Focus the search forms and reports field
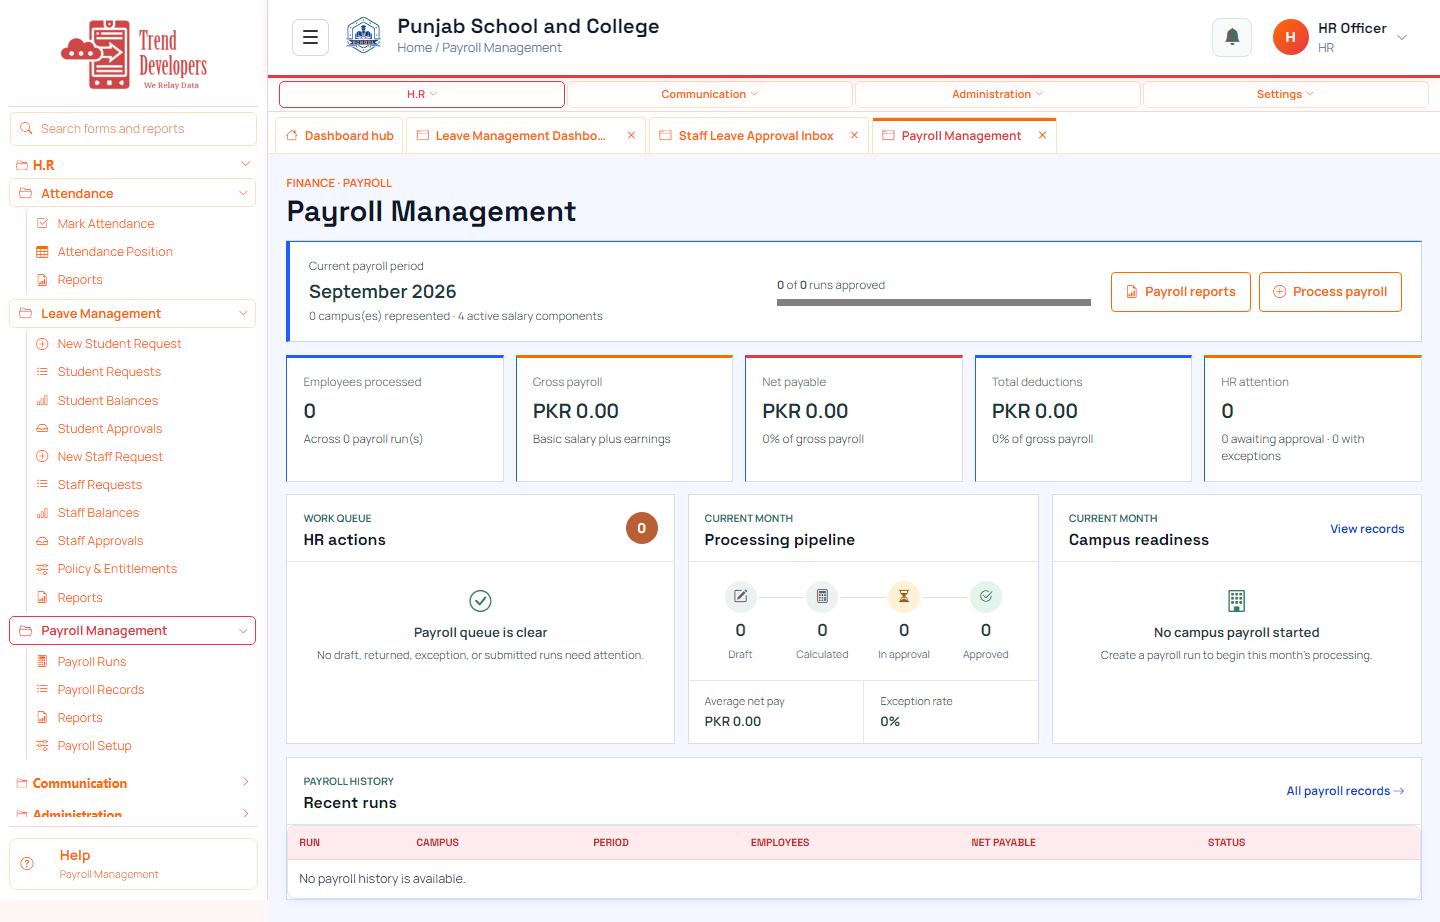 coord(133,129)
